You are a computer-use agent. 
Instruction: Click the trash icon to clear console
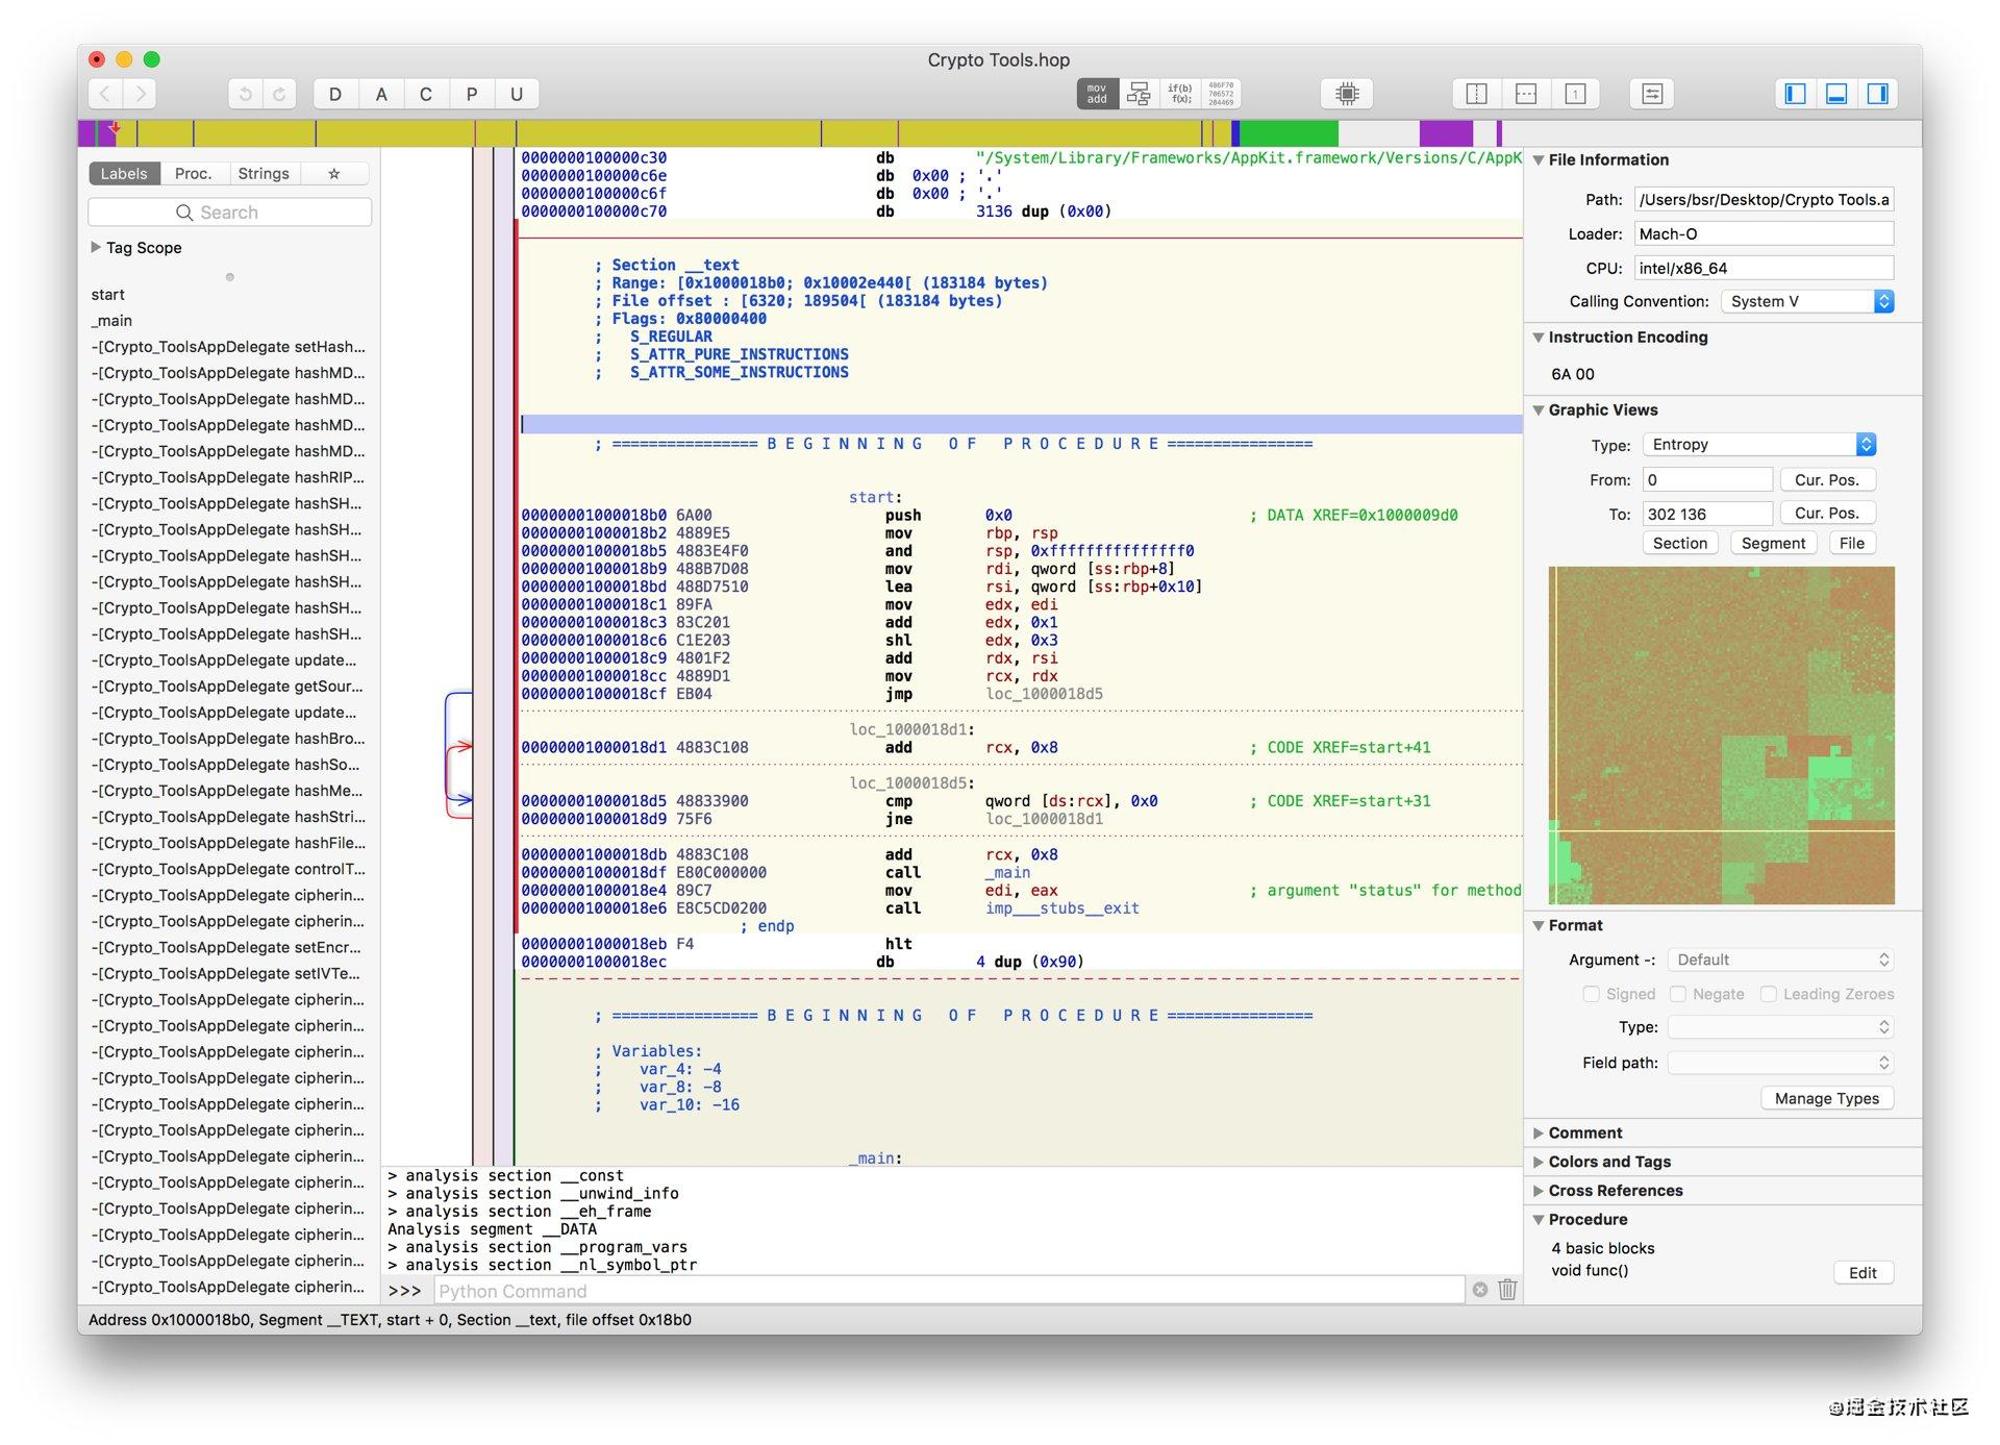pos(1508,1291)
